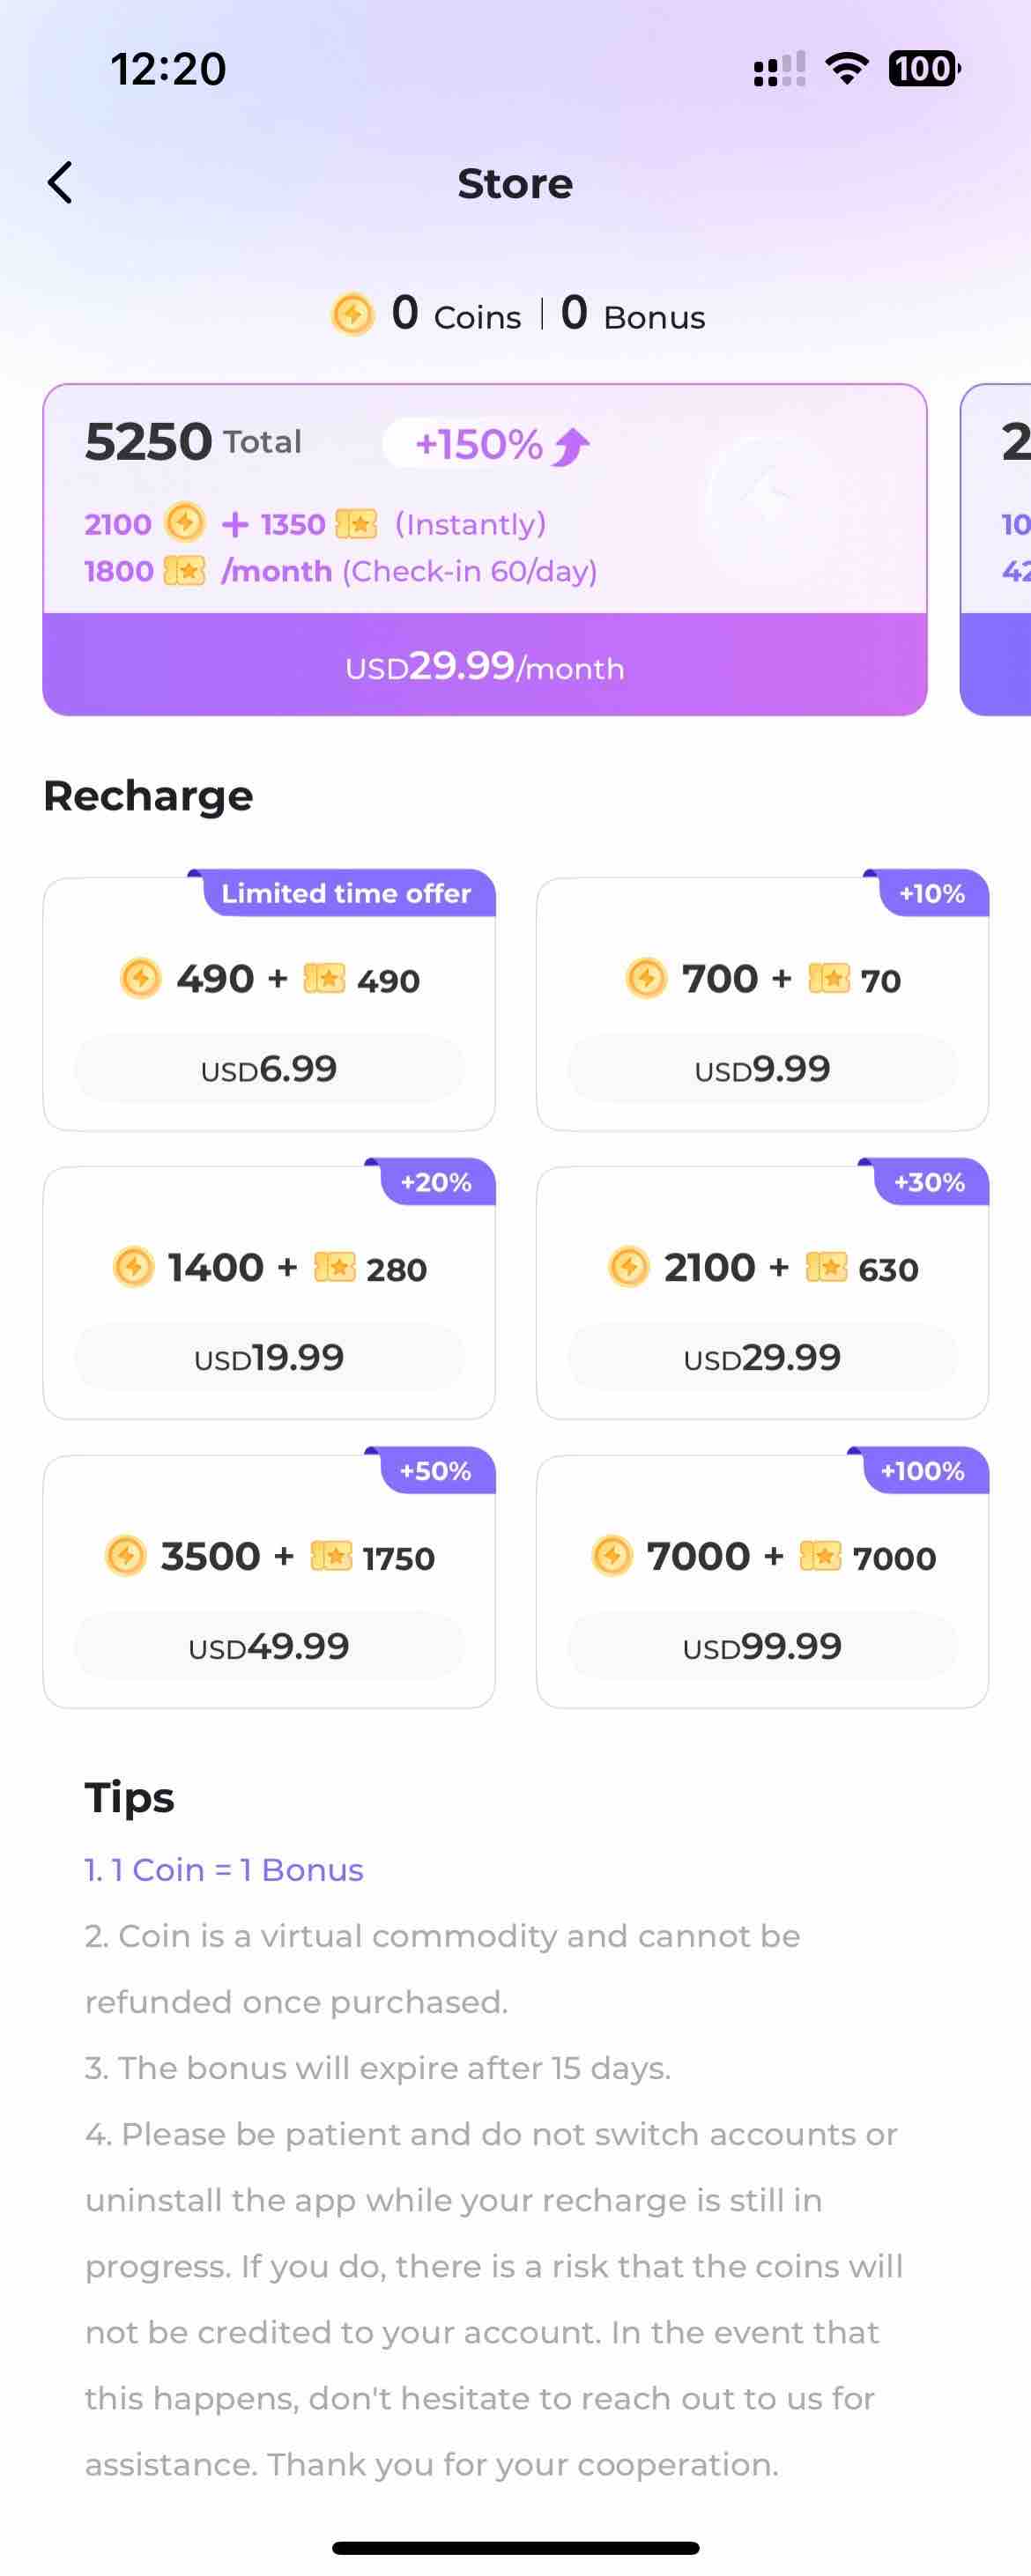Tap the 0 Bonus balance label
Image resolution: width=1031 pixels, height=2576 pixels.
[633, 314]
